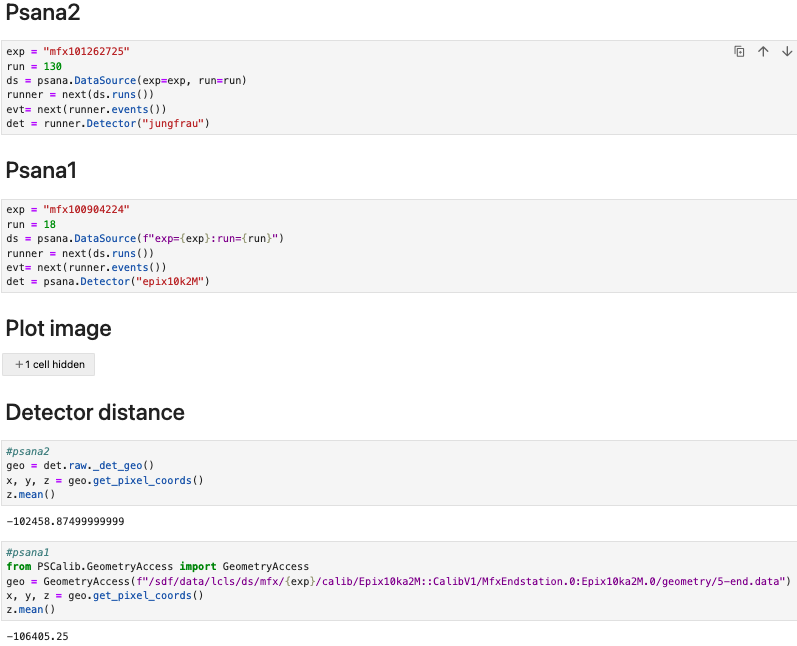Move the Psana2 code cell down
Image resolution: width=797 pixels, height=646 pixels.
(787, 51)
